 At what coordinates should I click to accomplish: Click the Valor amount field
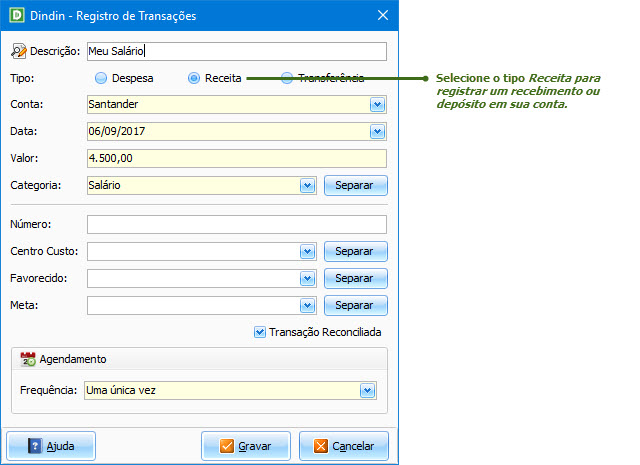click(x=237, y=158)
